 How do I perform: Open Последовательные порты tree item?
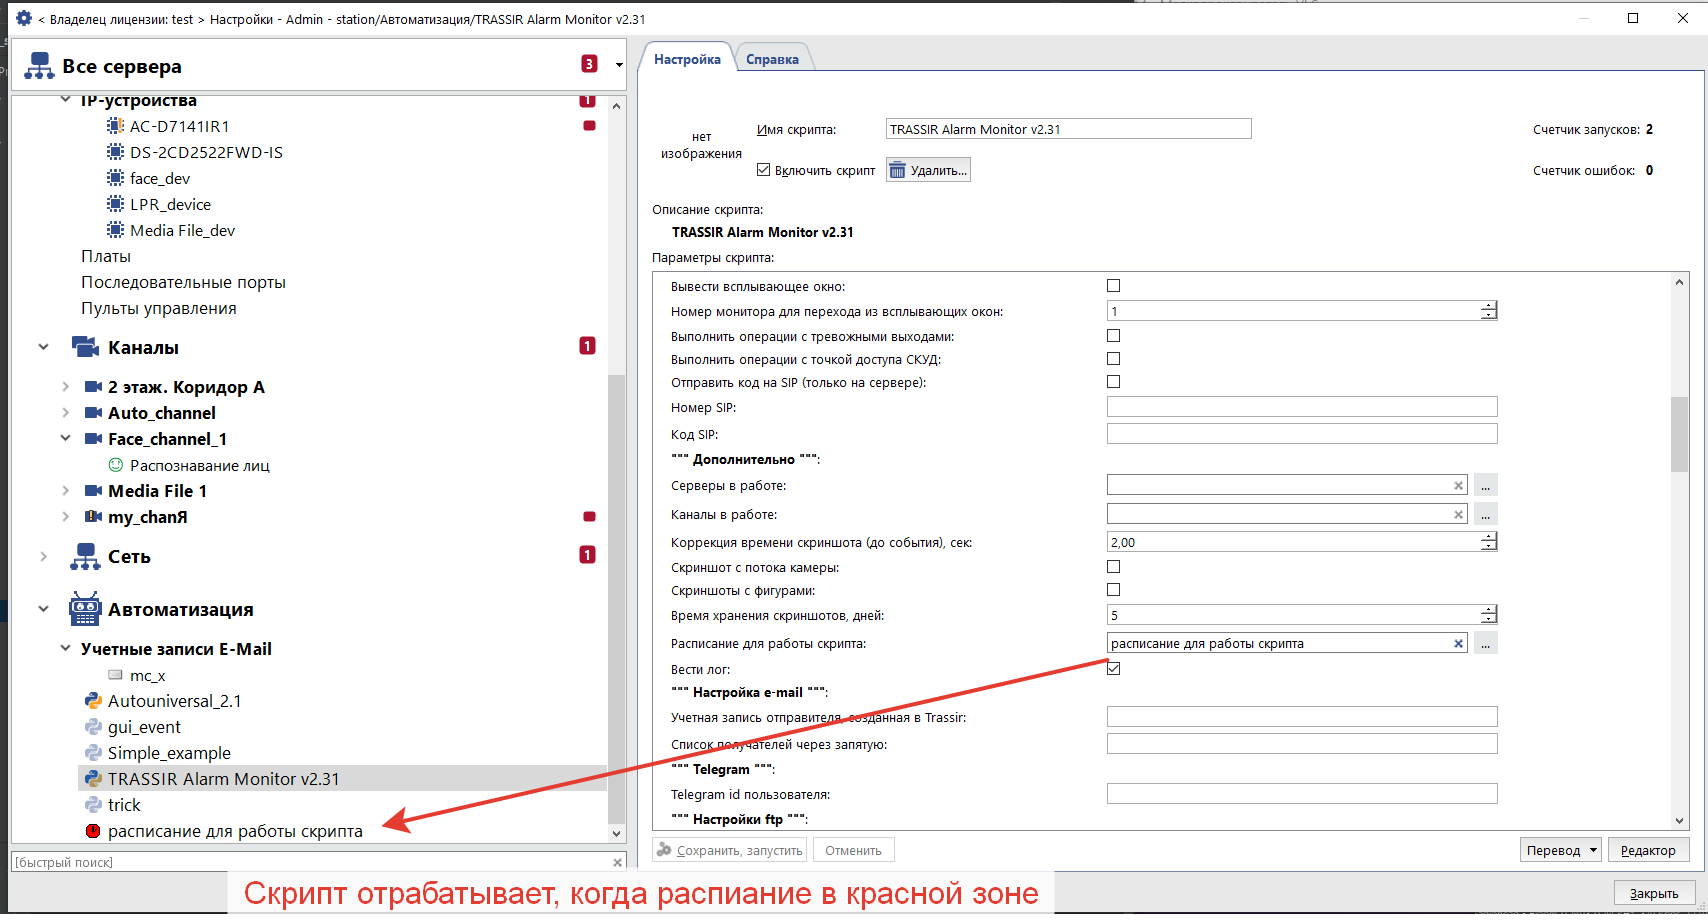pyautogui.click(x=183, y=282)
